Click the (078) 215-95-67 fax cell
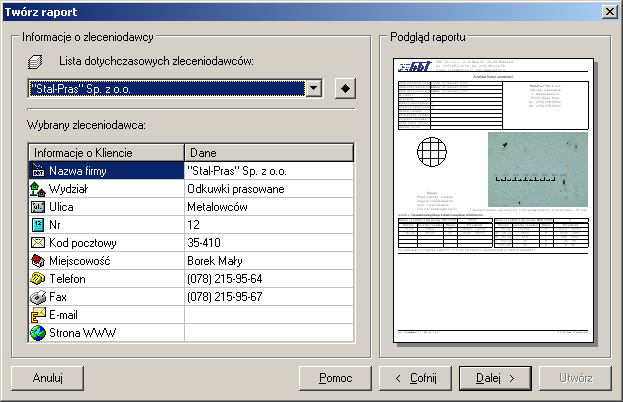The image size is (623, 402). tap(269, 297)
